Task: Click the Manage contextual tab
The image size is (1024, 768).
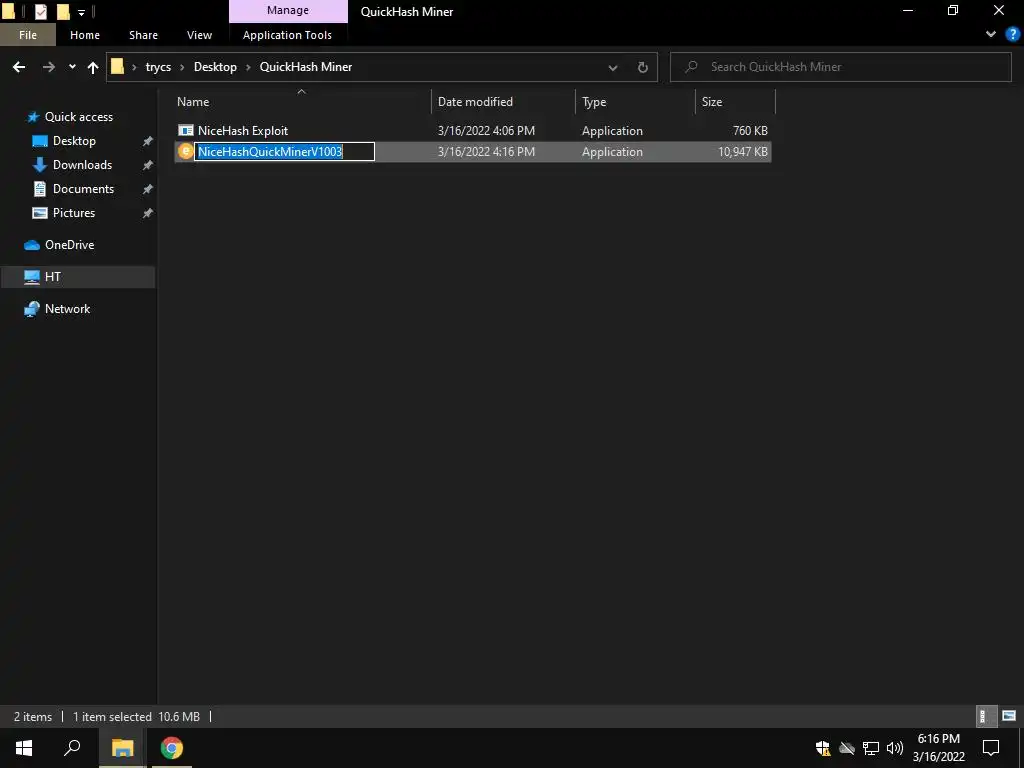Action: (288, 10)
